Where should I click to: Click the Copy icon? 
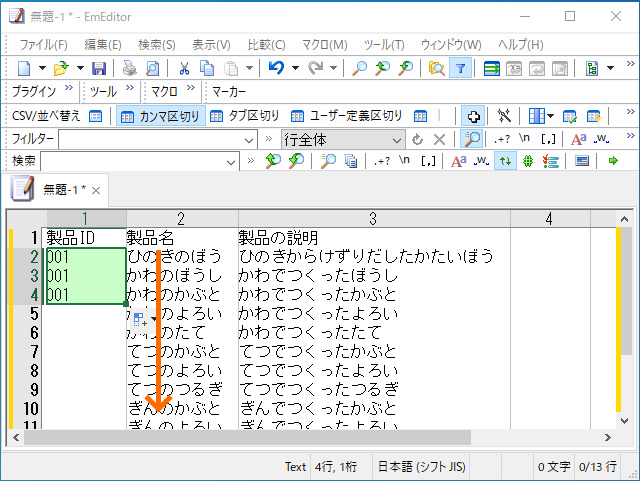click(x=207, y=68)
